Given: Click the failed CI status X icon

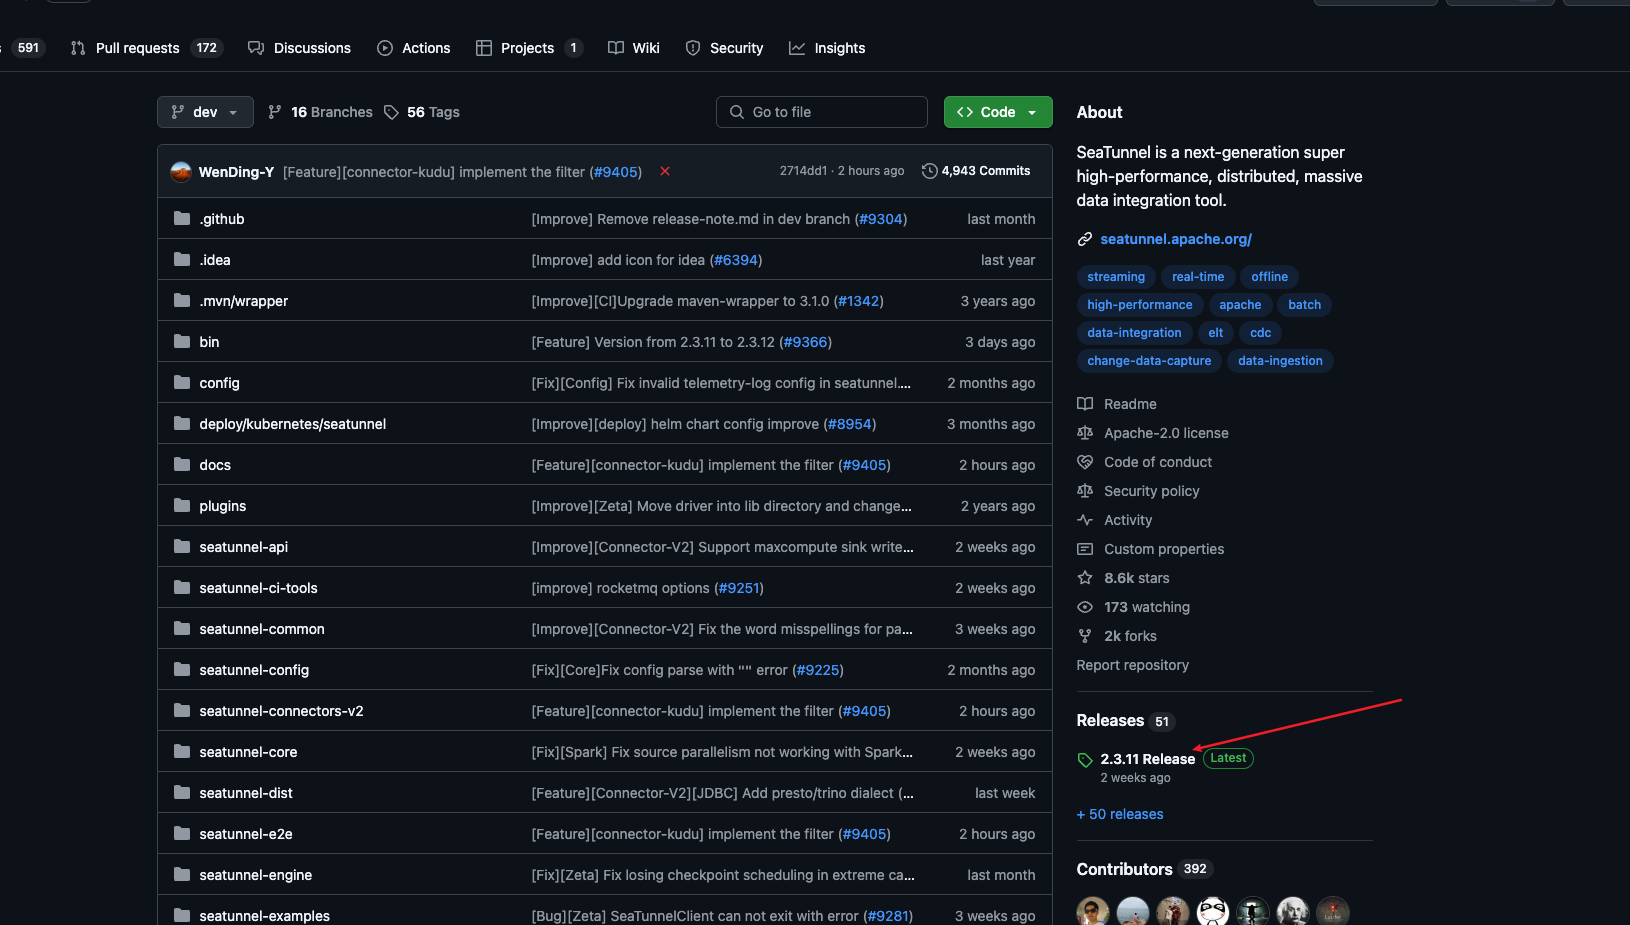Looking at the screenshot, I should pos(665,172).
